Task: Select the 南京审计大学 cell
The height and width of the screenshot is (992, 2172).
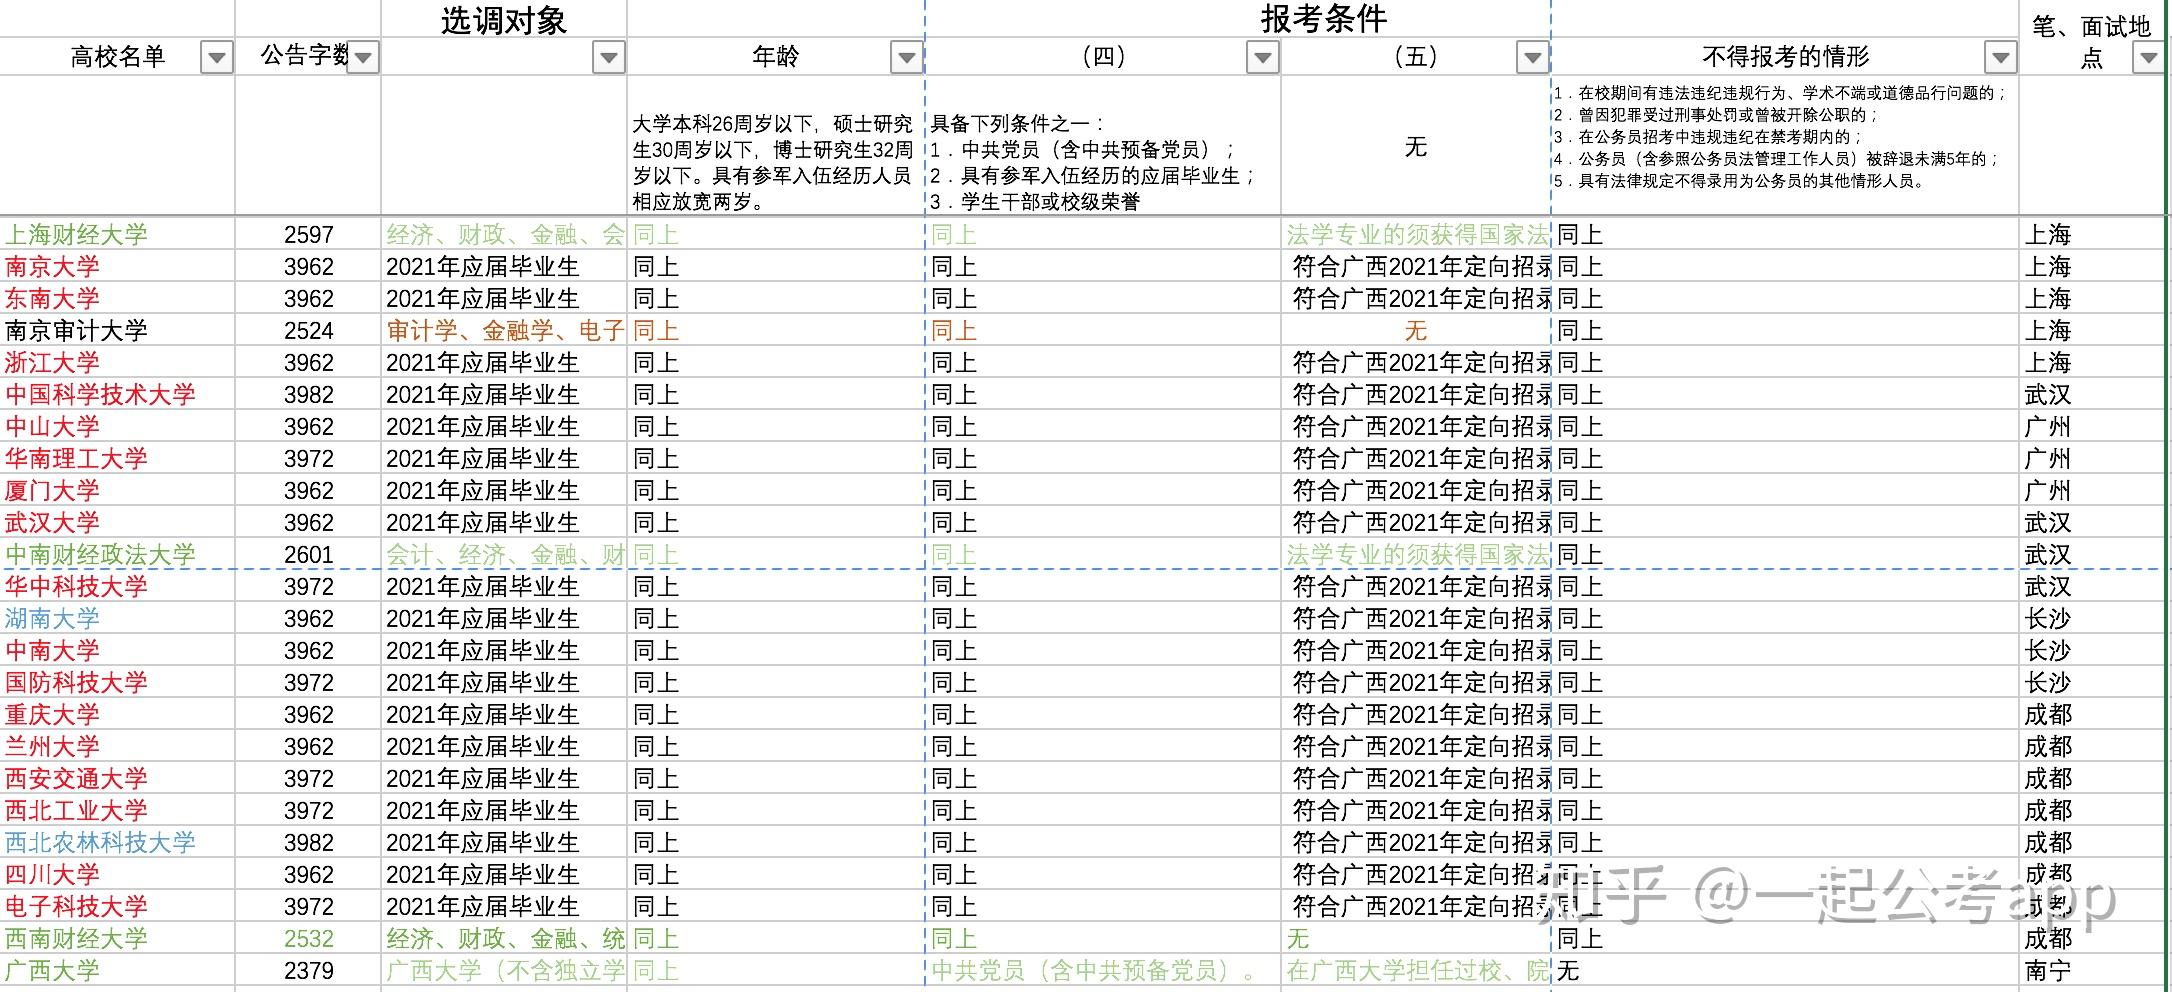Action: click(118, 331)
